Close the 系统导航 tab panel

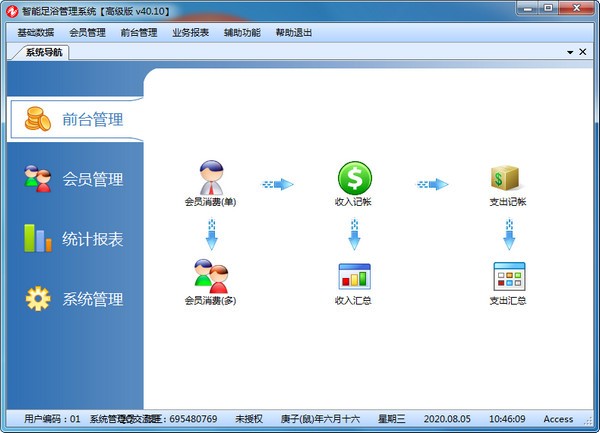(583, 52)
